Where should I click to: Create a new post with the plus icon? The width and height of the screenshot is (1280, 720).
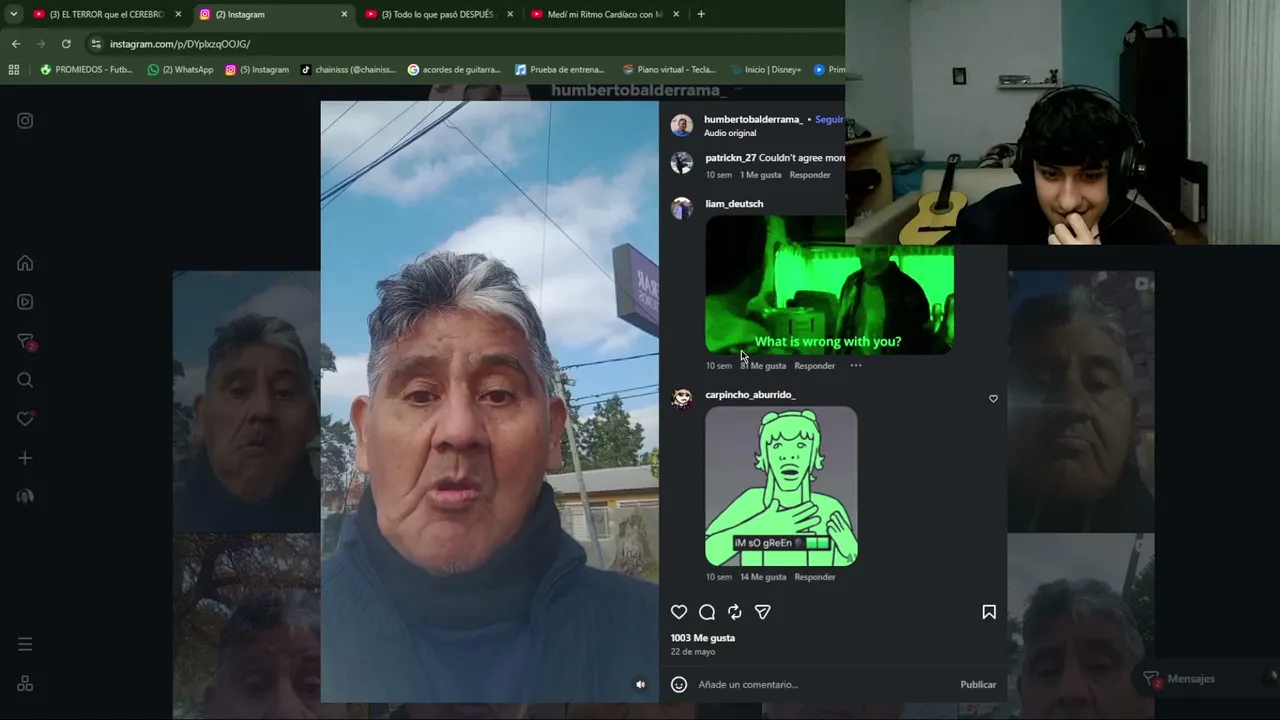[25, 458]
